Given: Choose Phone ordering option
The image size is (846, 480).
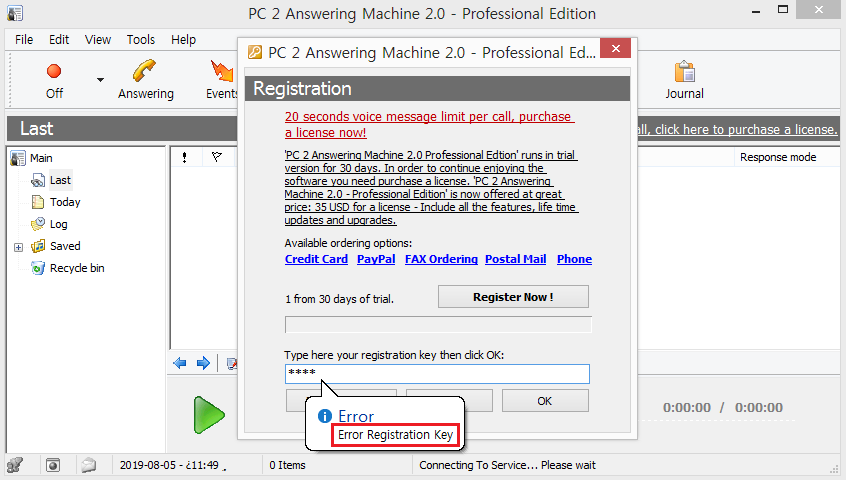Looking at the screenshot, I should point(574,259).
